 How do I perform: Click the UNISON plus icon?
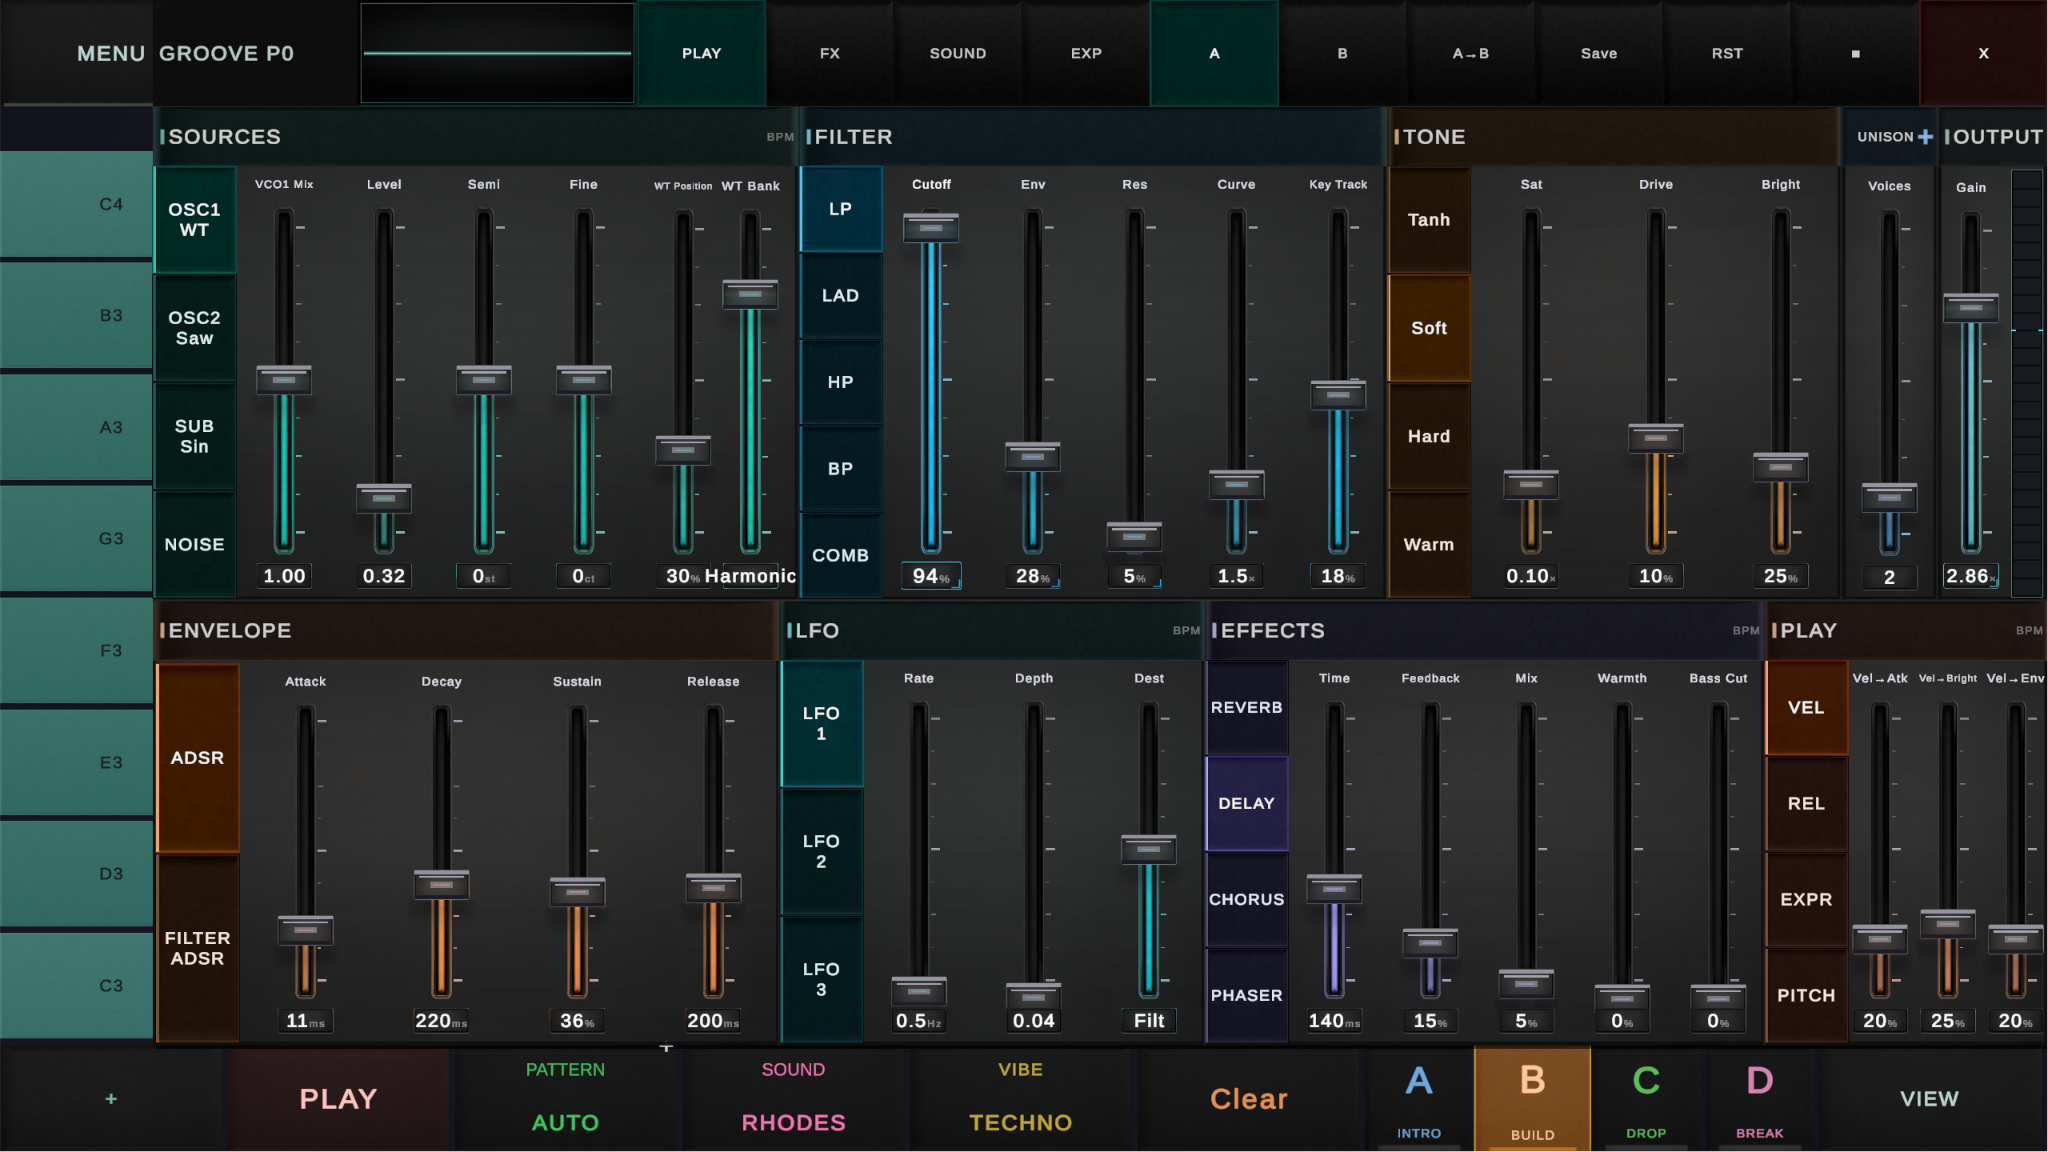pos(1925,137)
